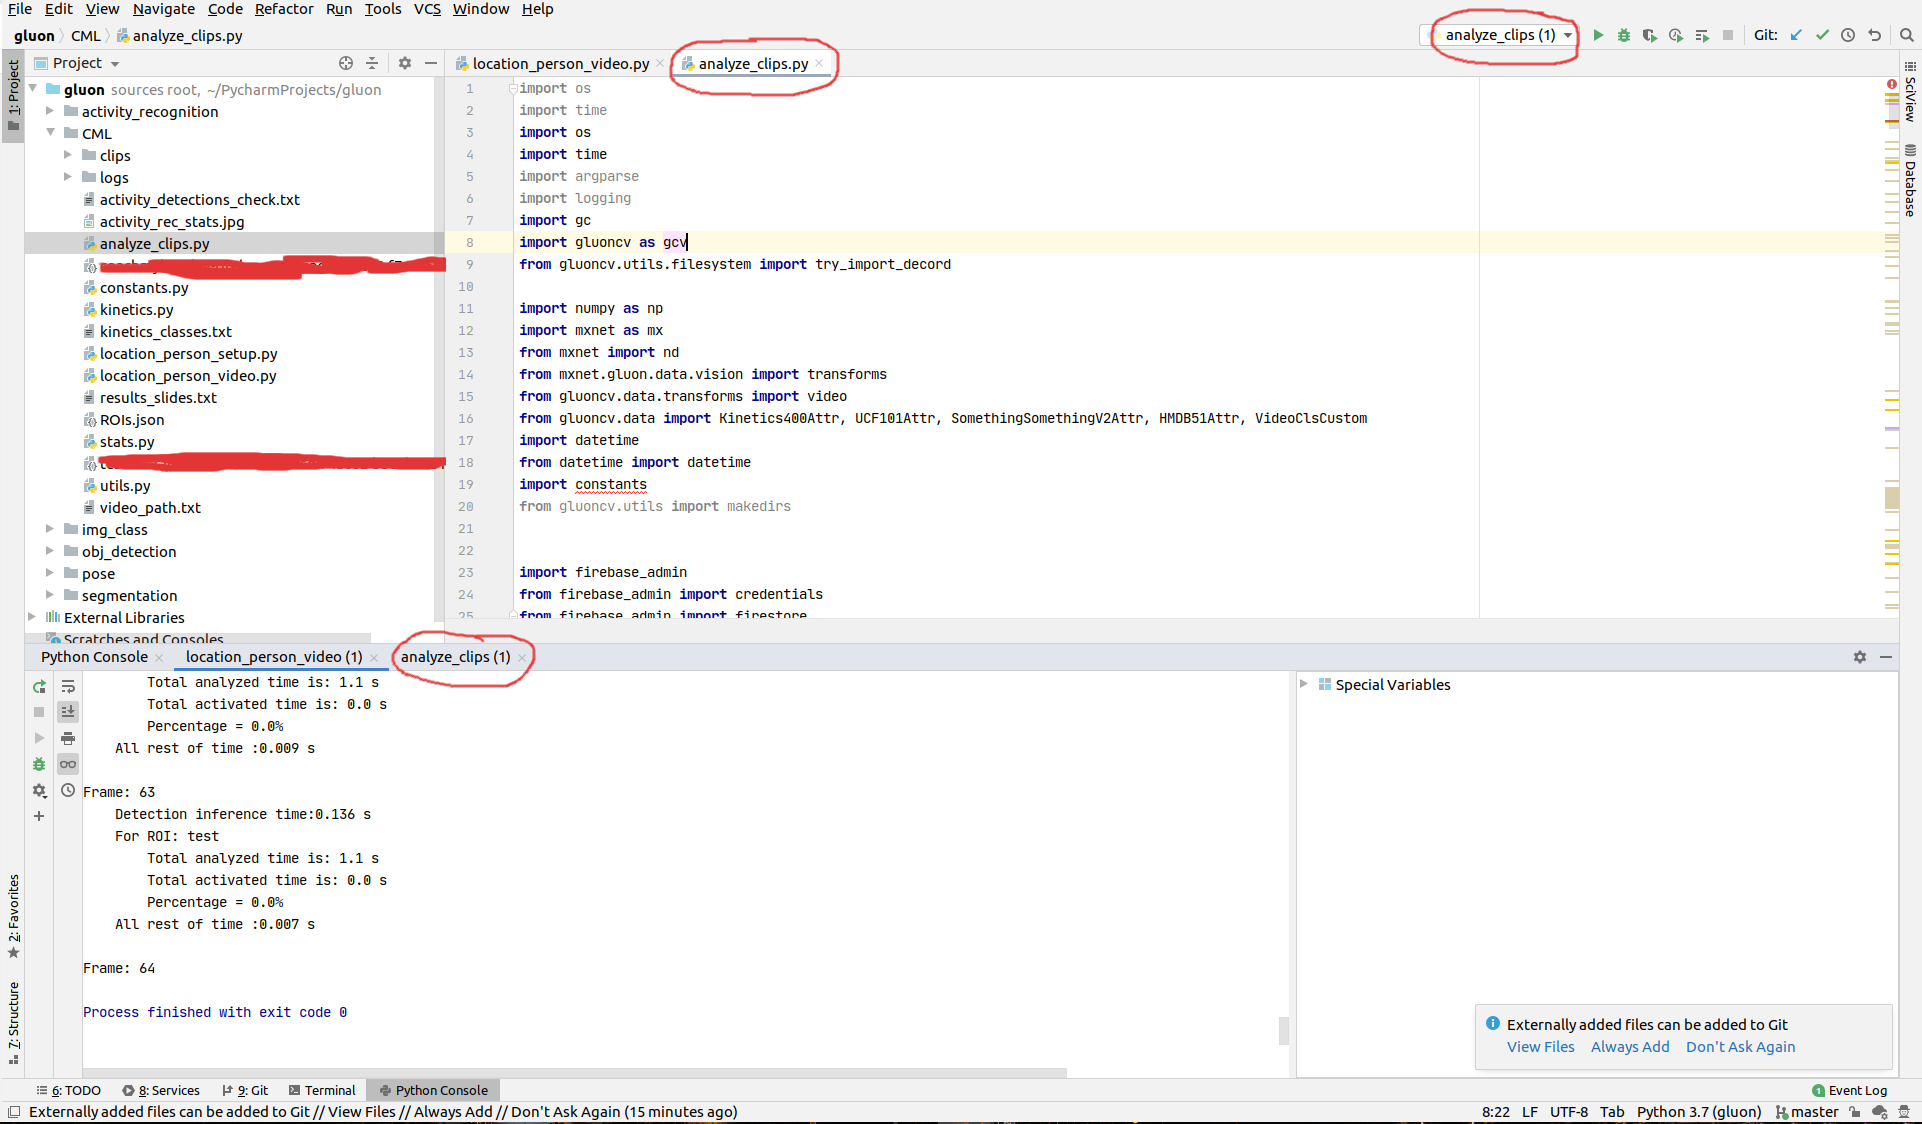Toggle scroll to end in console

click(68, 712)
